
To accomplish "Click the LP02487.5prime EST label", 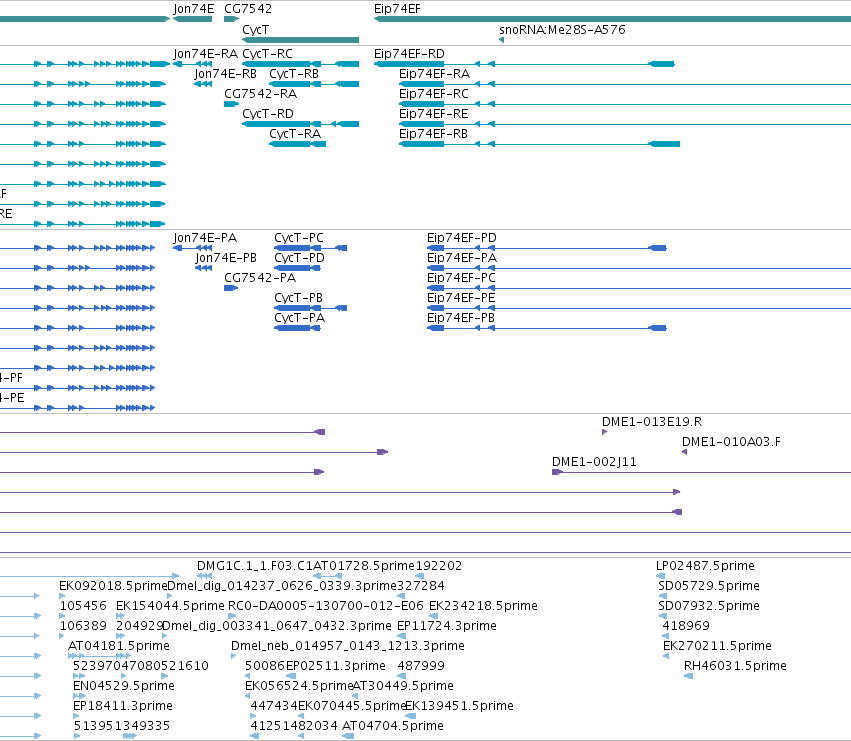I will coord(705,566).
